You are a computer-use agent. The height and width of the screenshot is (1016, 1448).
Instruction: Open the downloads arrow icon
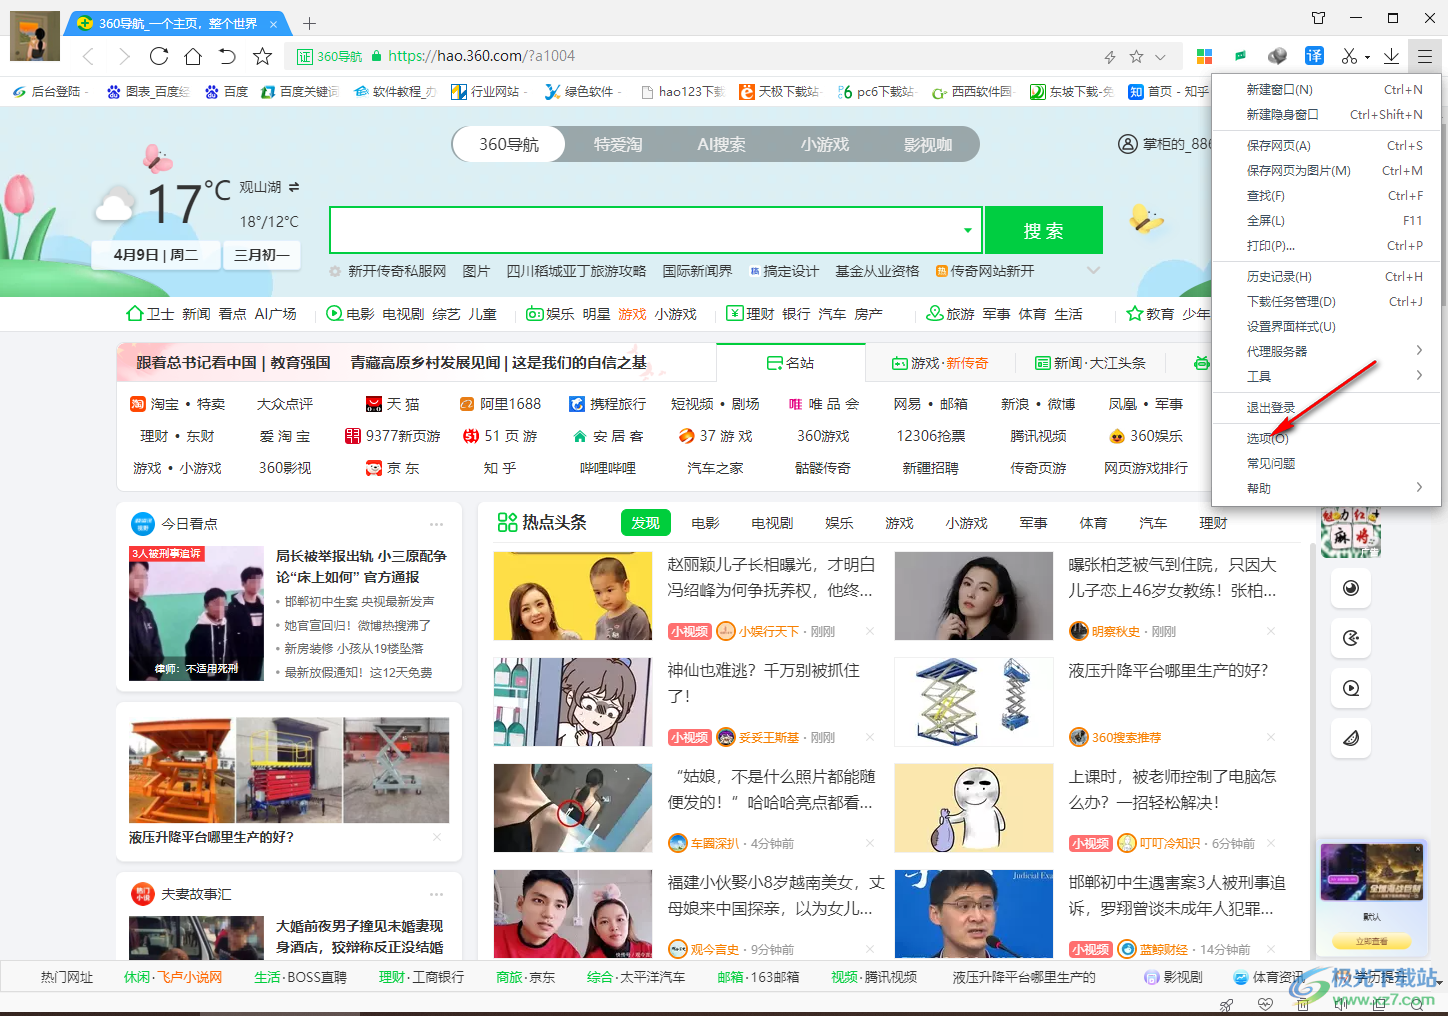(1391, 56)
